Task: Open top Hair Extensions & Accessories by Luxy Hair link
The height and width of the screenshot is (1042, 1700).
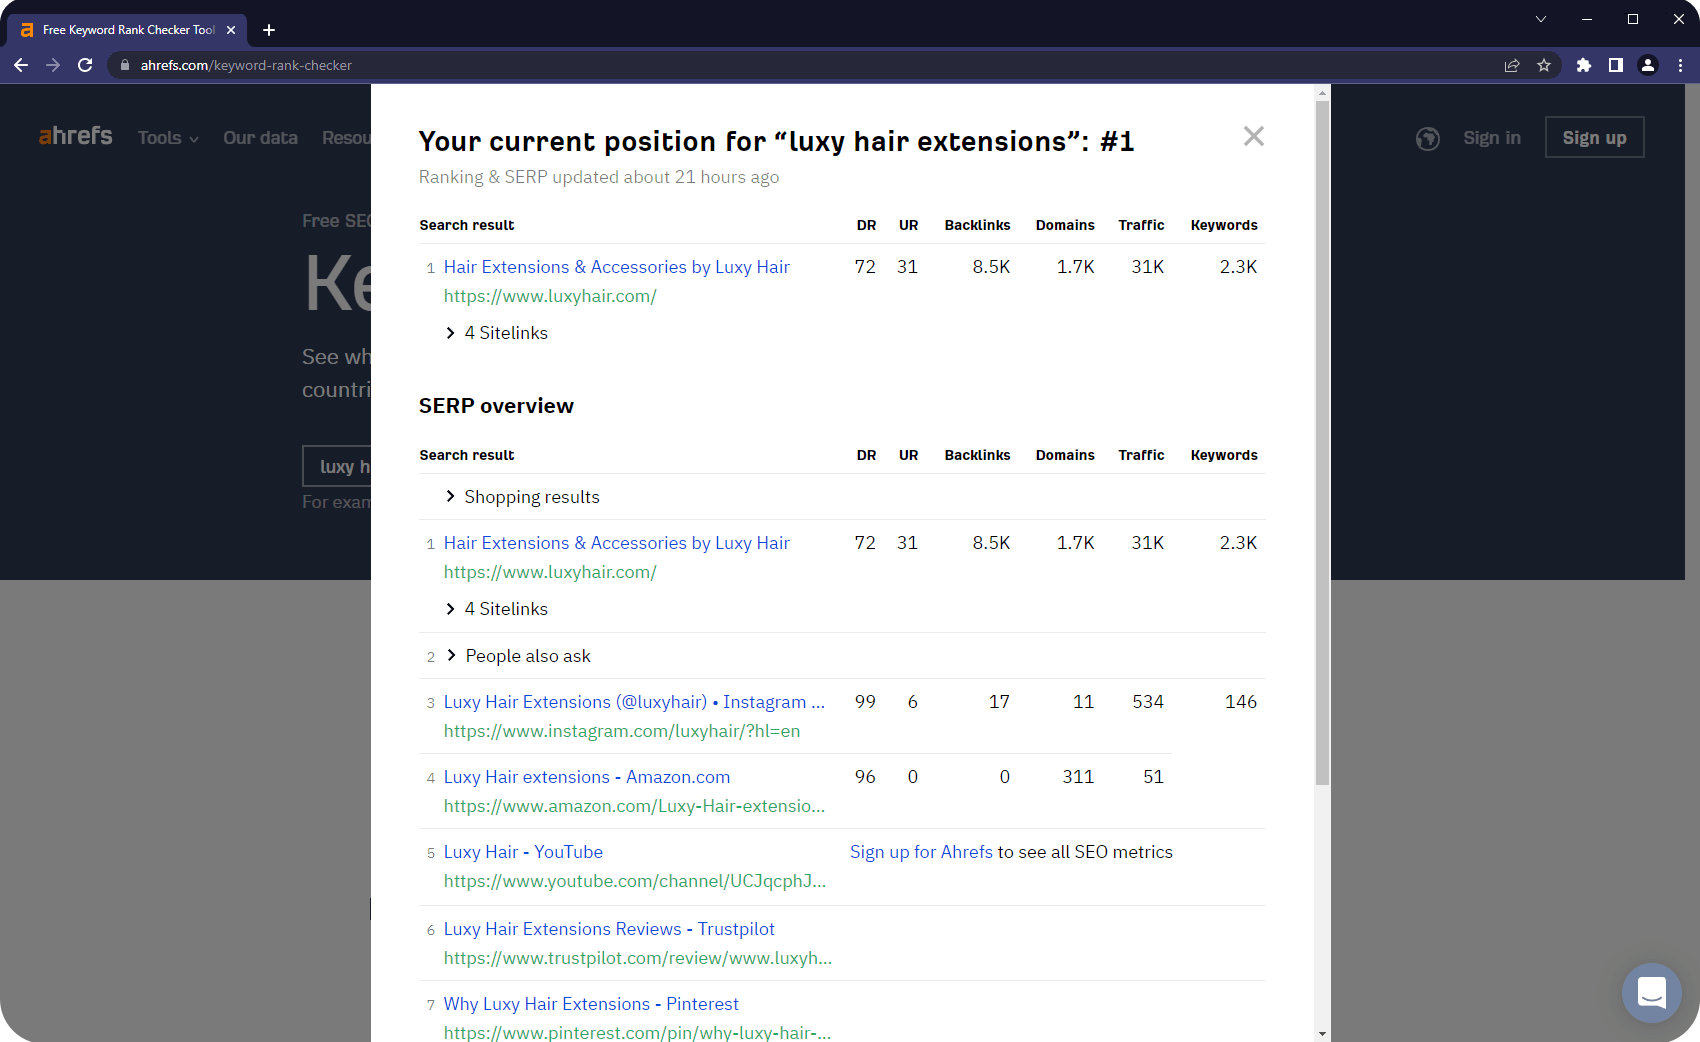Action: (616, 267)
